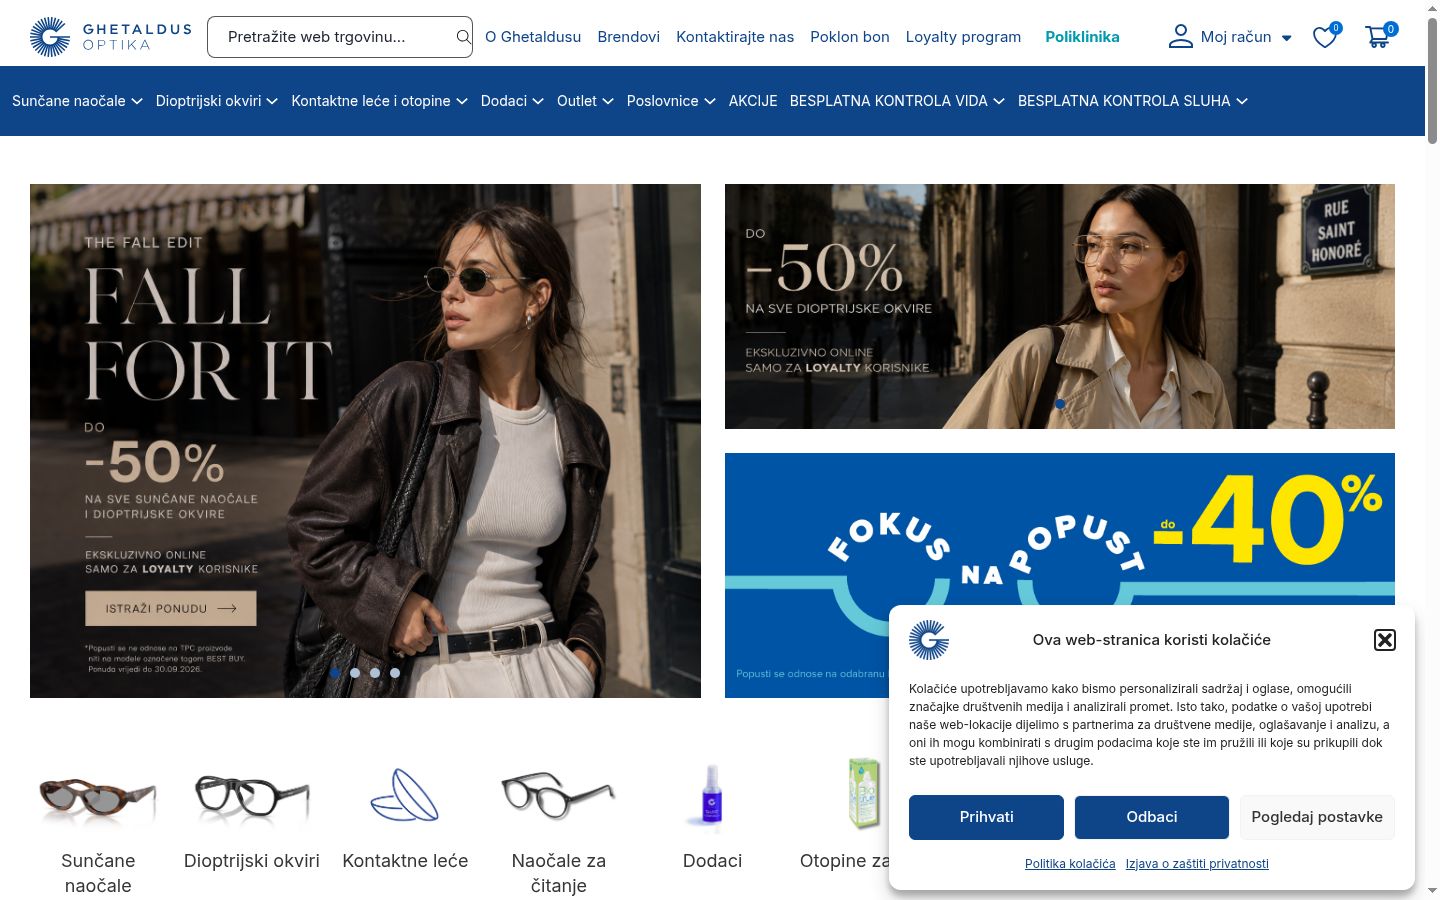The height and width of the screenshot is (900, 1440).
Task: Select the fourth slide dot of main banner
Action: coord(395,673)
